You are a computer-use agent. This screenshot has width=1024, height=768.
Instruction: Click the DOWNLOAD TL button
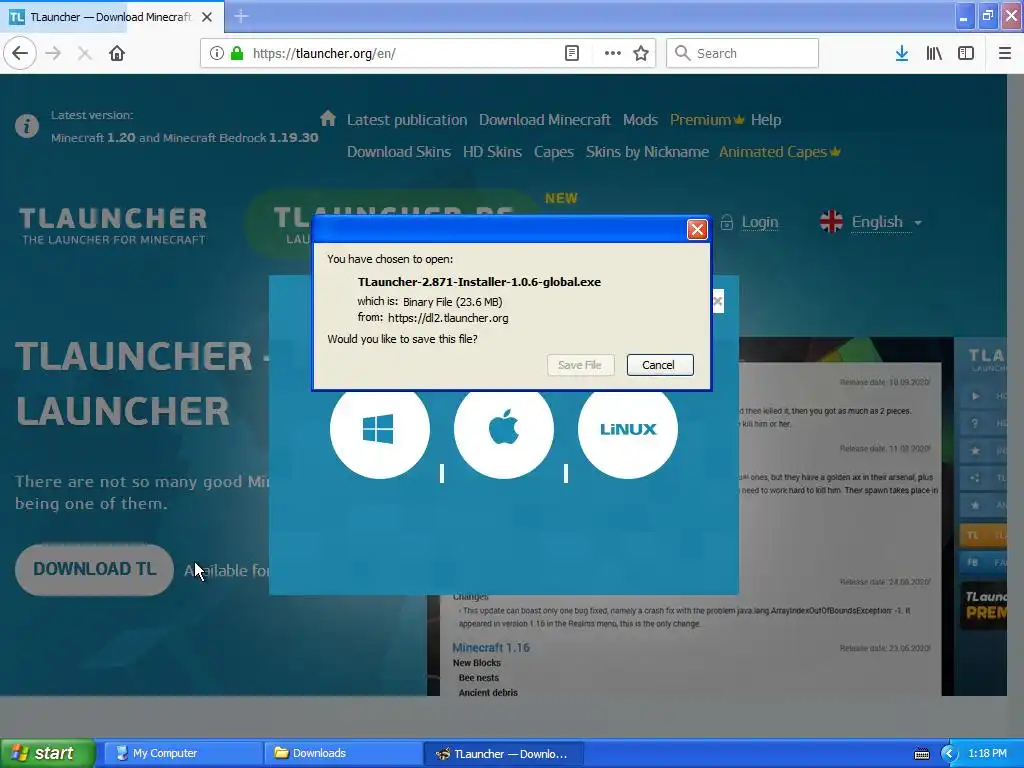tap(95, 569)
